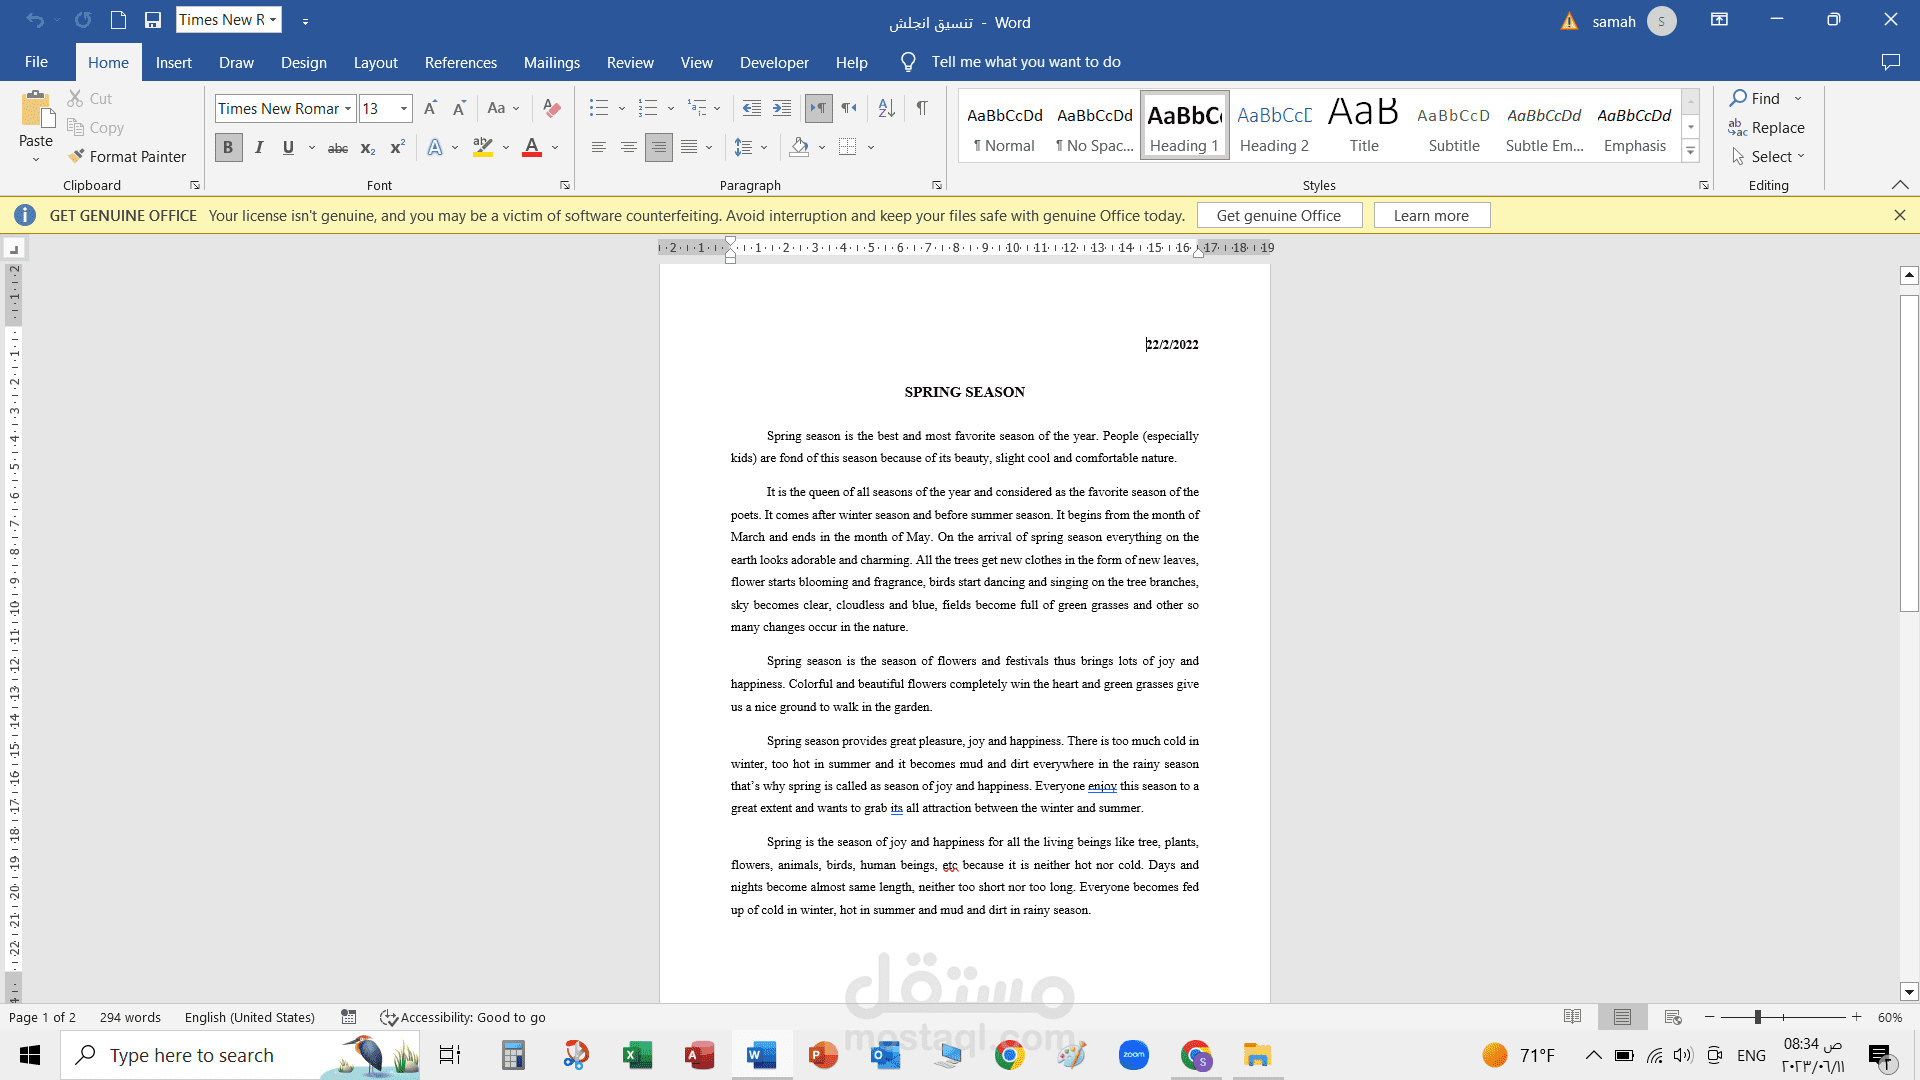1920x1080 pixels.
Task: Toggle Bold formatting
Action: tap(228, 148)
